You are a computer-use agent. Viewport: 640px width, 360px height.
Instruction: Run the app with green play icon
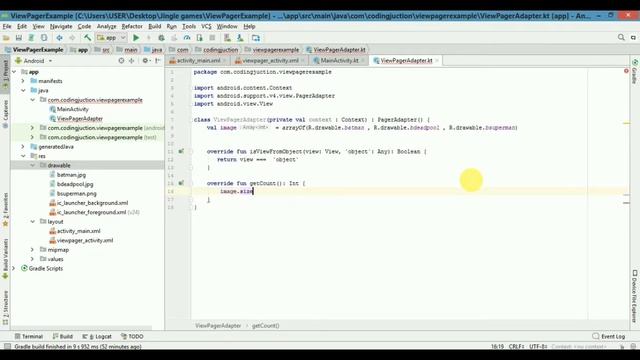[x=136, y=38]
